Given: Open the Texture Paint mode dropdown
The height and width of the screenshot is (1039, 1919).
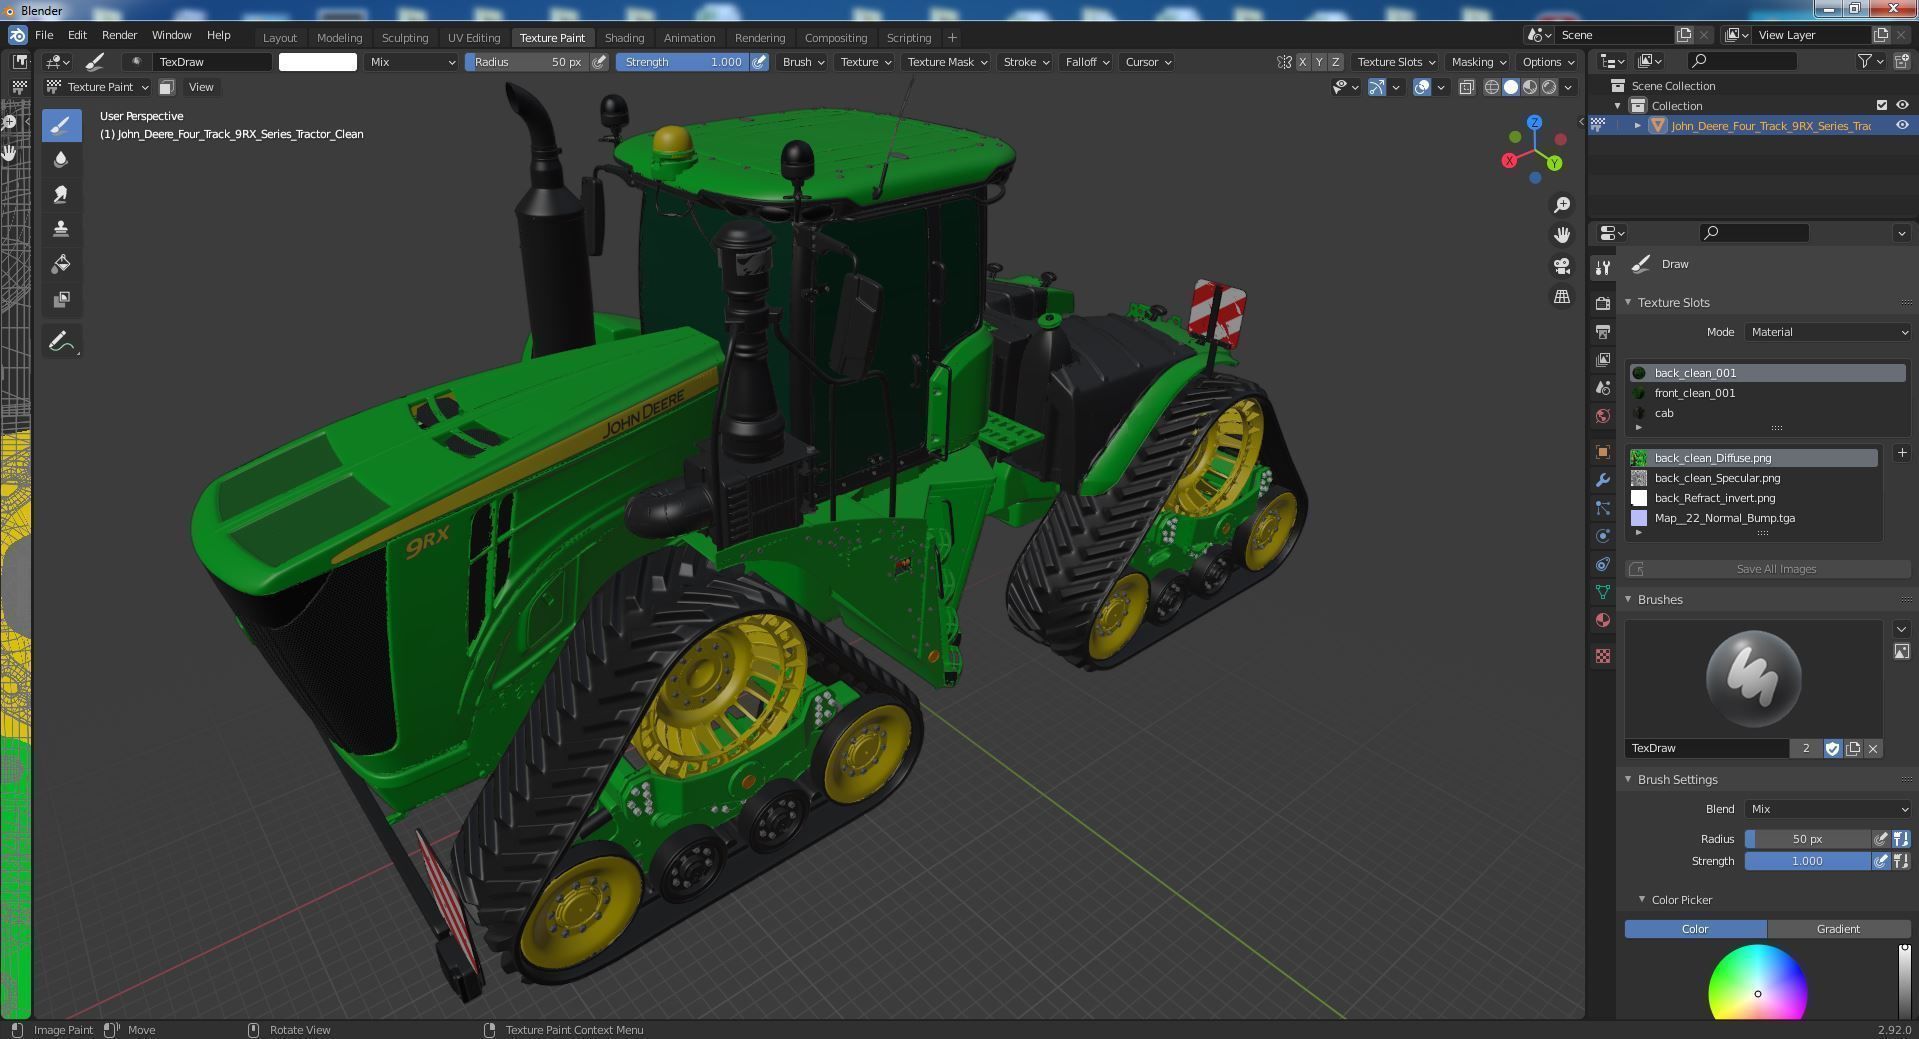Looking at the screenshot, I should pos(98,87).
